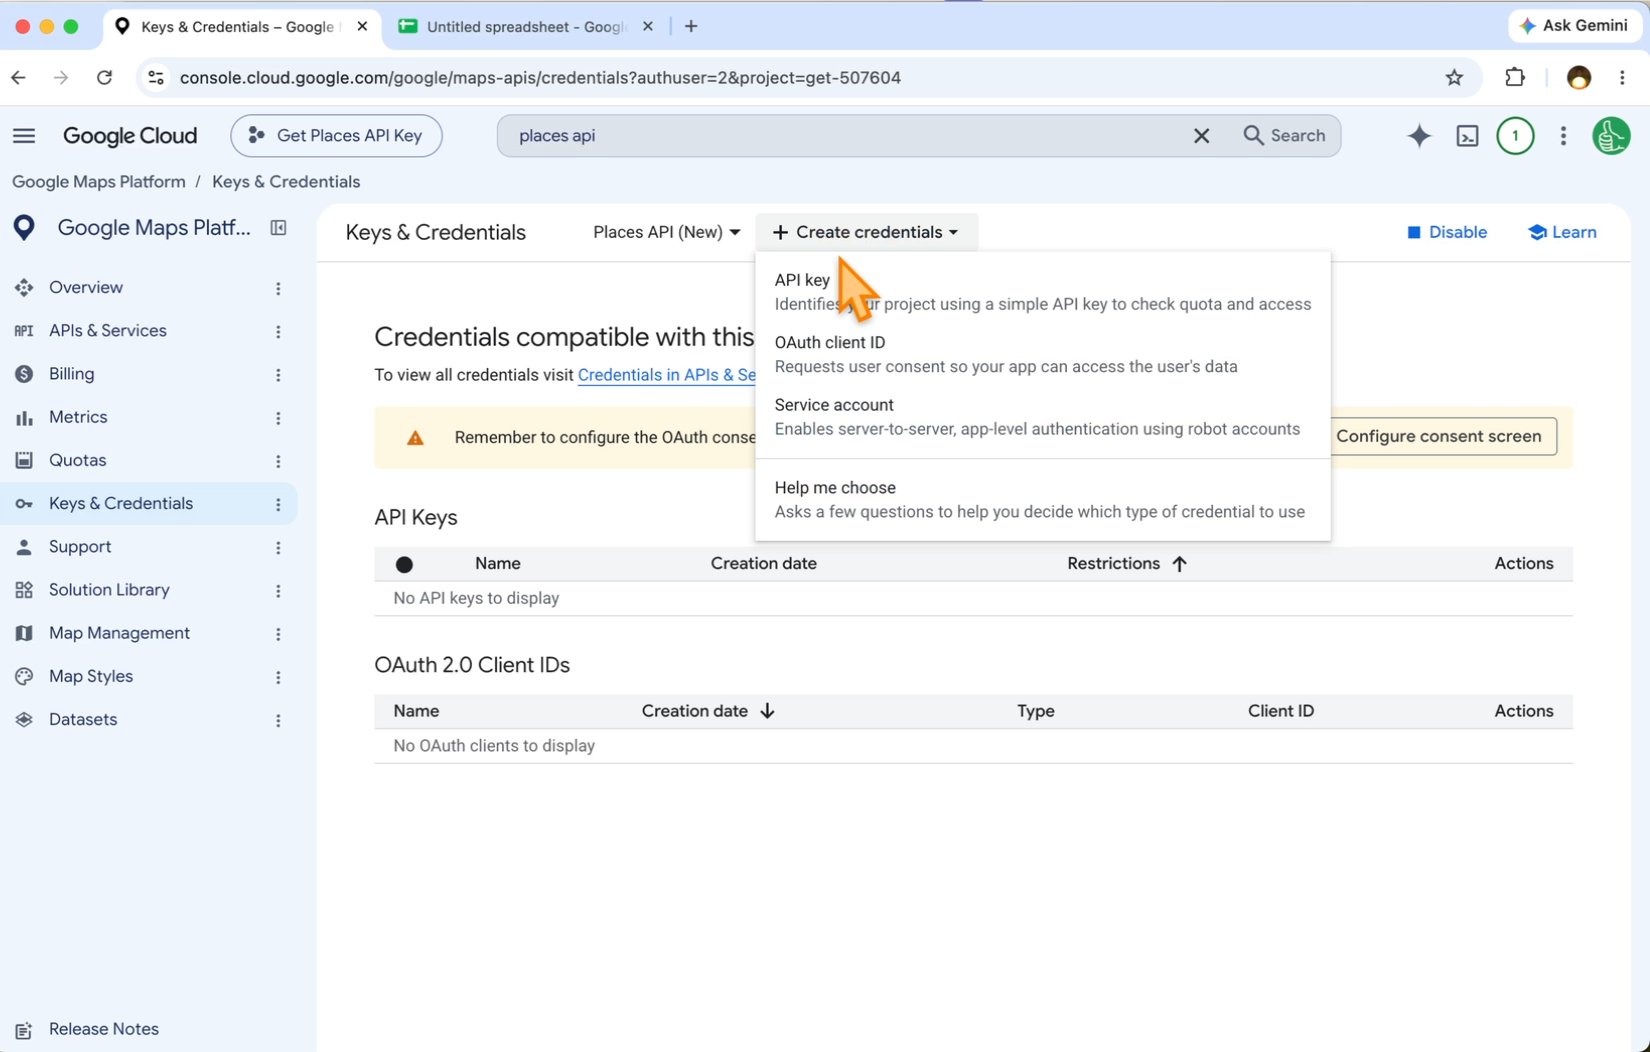This screenshot has width=1650, height=1052.
Task: Click the places api search field
Action: point(840,136)
